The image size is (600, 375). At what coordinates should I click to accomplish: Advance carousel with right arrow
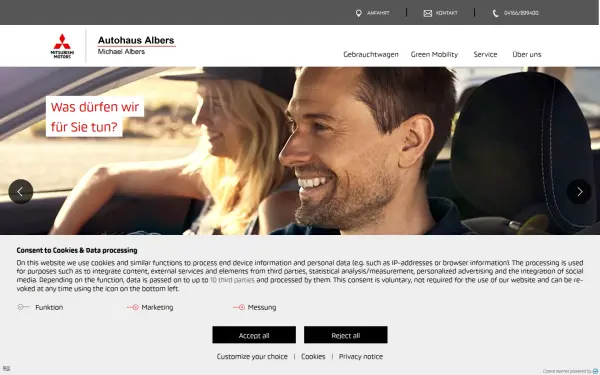[579, 191]
